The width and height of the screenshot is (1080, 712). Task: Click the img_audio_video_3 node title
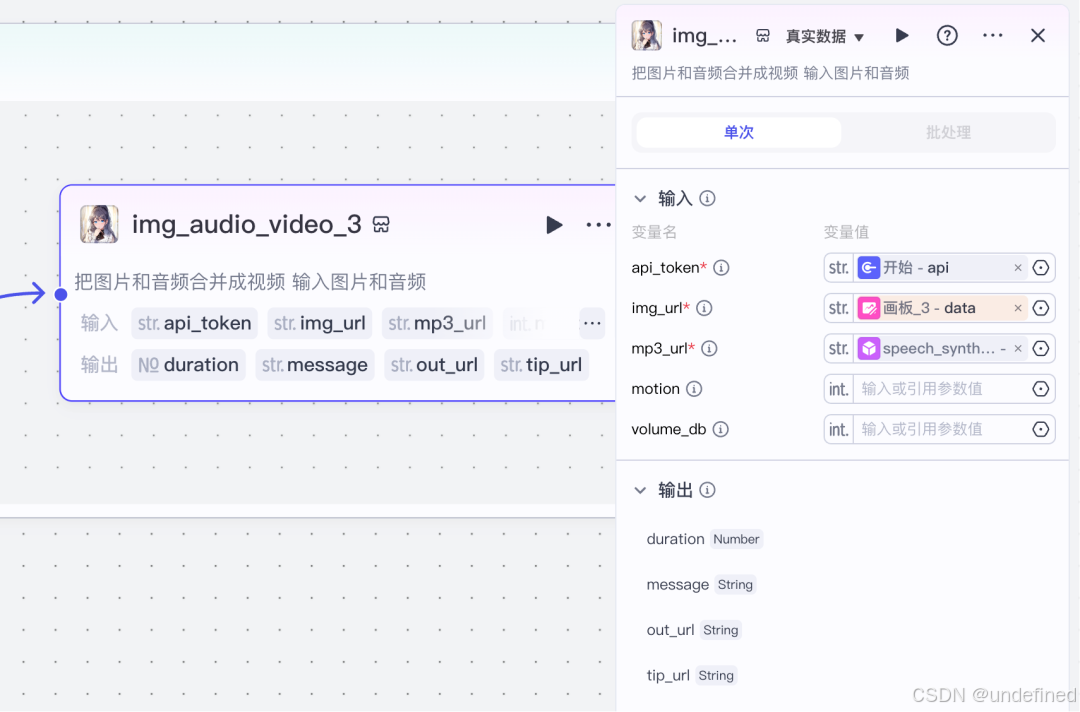pos(247,224)
